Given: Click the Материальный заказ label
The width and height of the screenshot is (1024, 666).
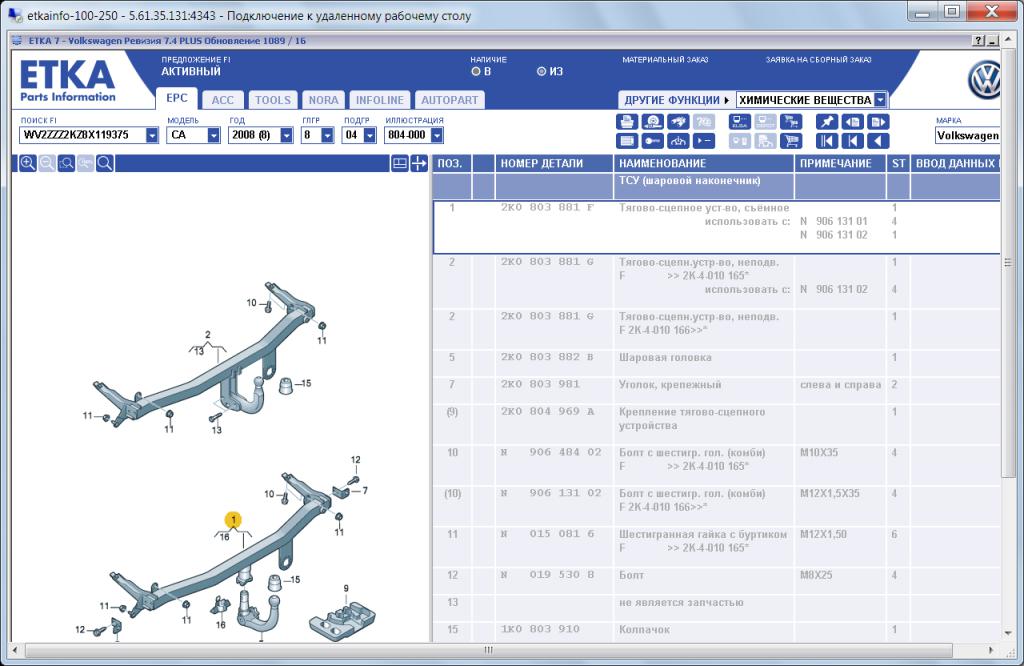Looking at the screenshot, I should (665, 59).
